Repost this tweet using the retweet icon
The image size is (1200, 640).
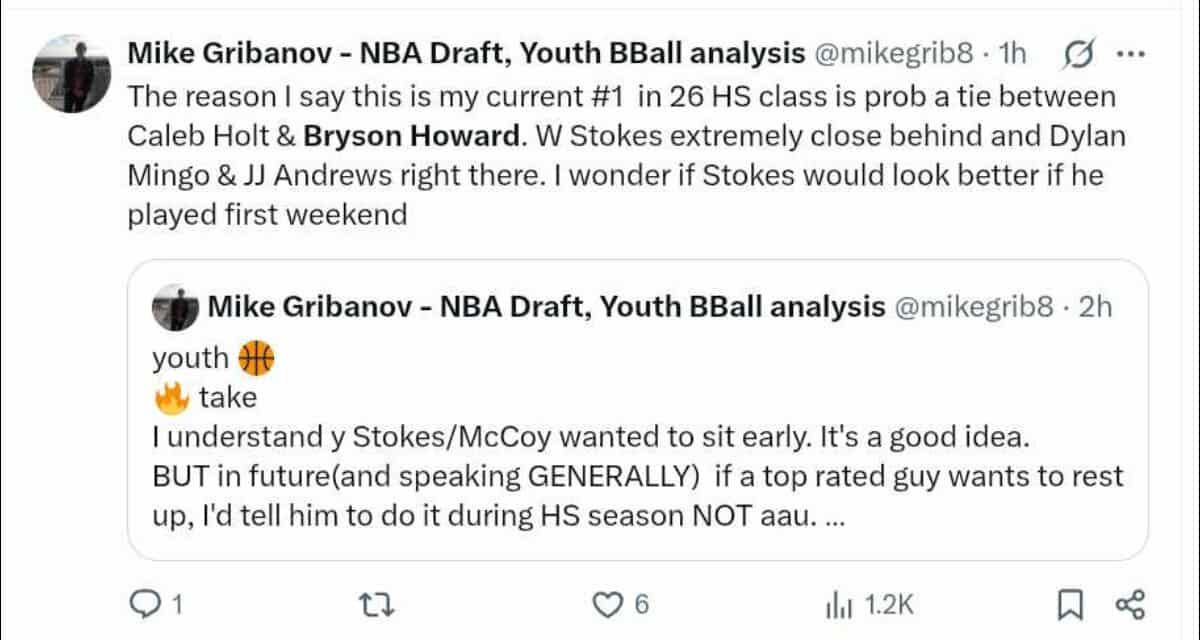click(368, 604)
